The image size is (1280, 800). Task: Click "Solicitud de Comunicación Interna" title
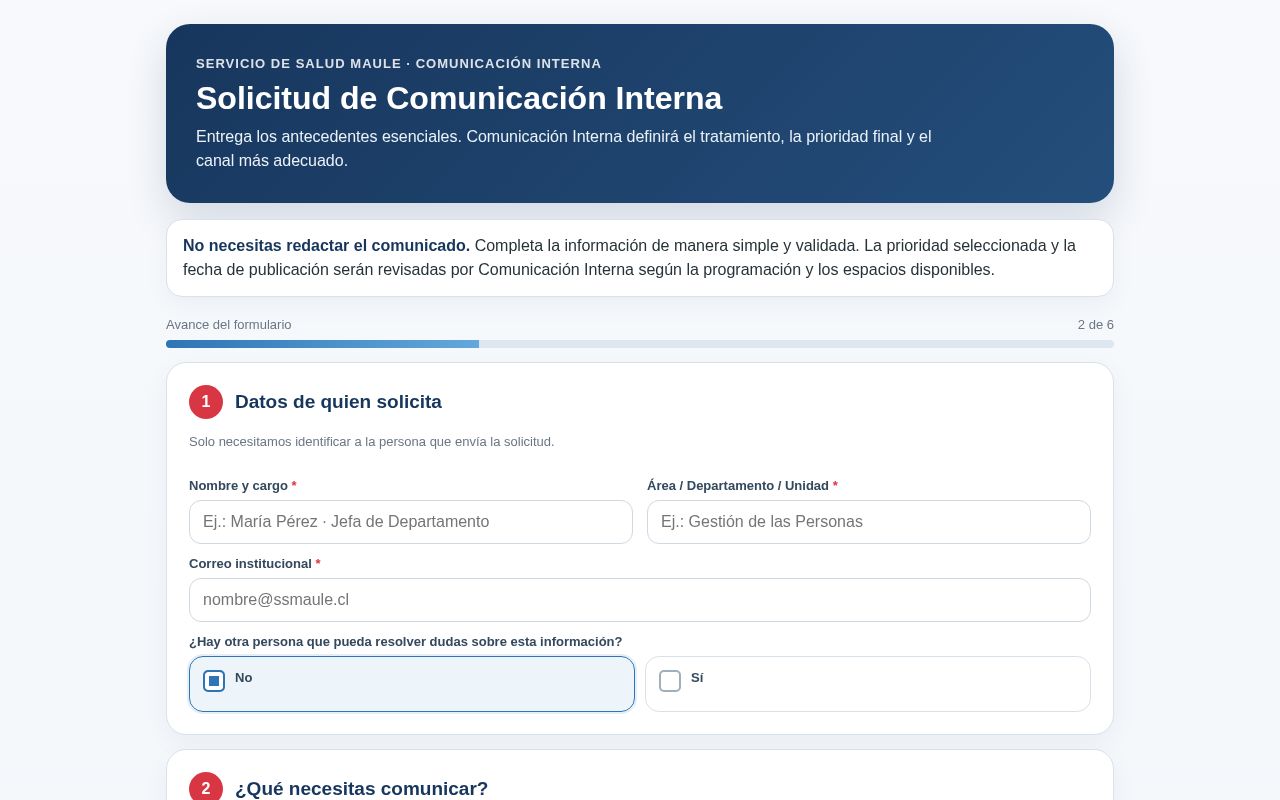point(459,98)
